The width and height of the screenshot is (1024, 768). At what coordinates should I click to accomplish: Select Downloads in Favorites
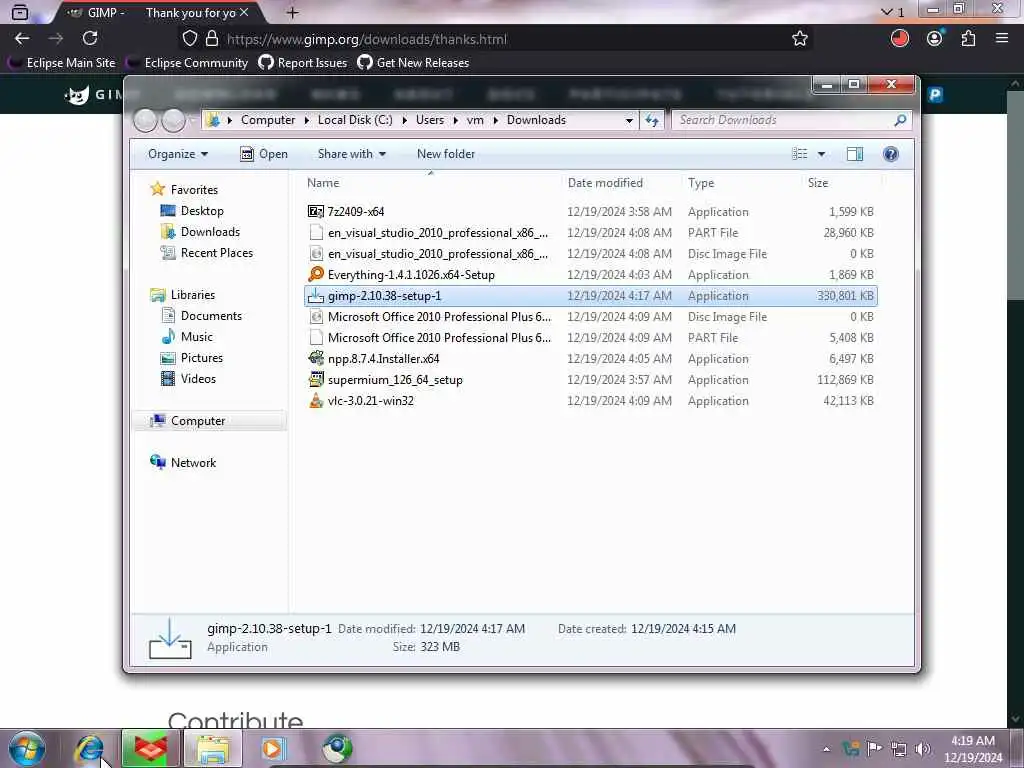tap(200, 232)
